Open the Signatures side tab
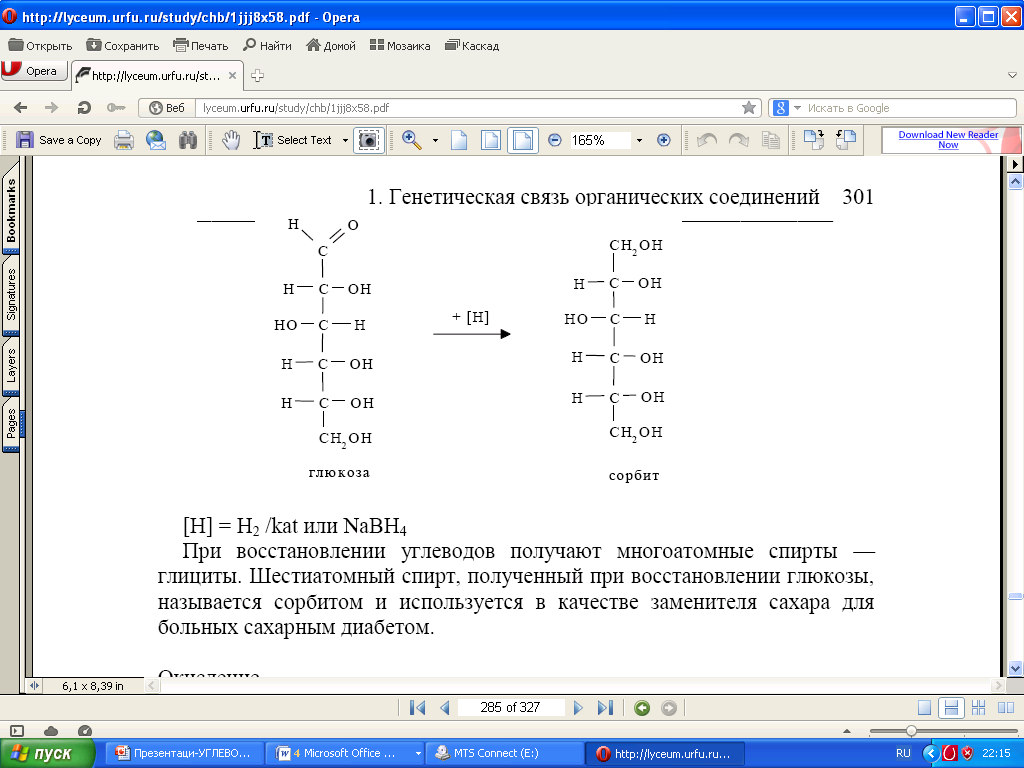 click(x=11, y=295)
